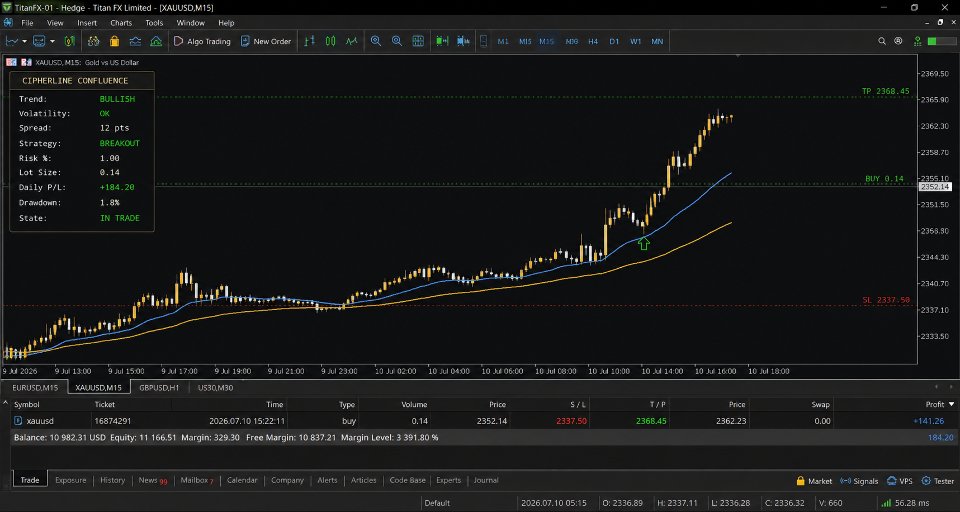Viewport: 960px width, 512px height.
Task: Toggle chart auto scroll icon
Action: (442, 41)
